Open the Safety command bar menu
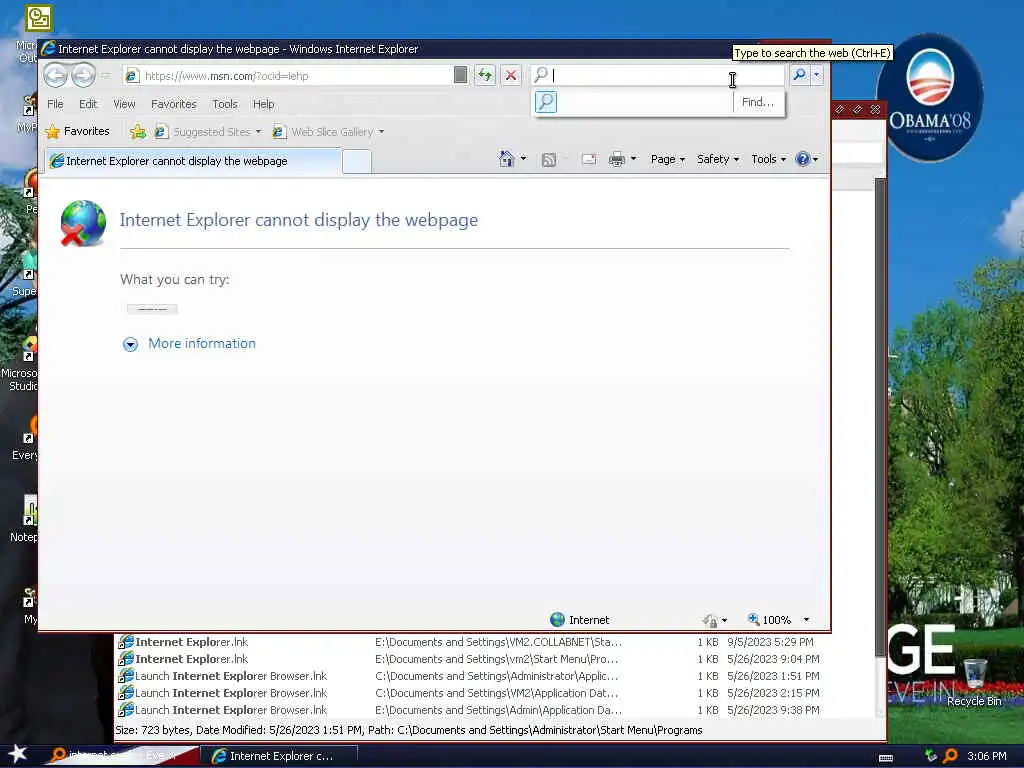Image resolution: width=1024 pixels, height=768 pixels. 718,159
